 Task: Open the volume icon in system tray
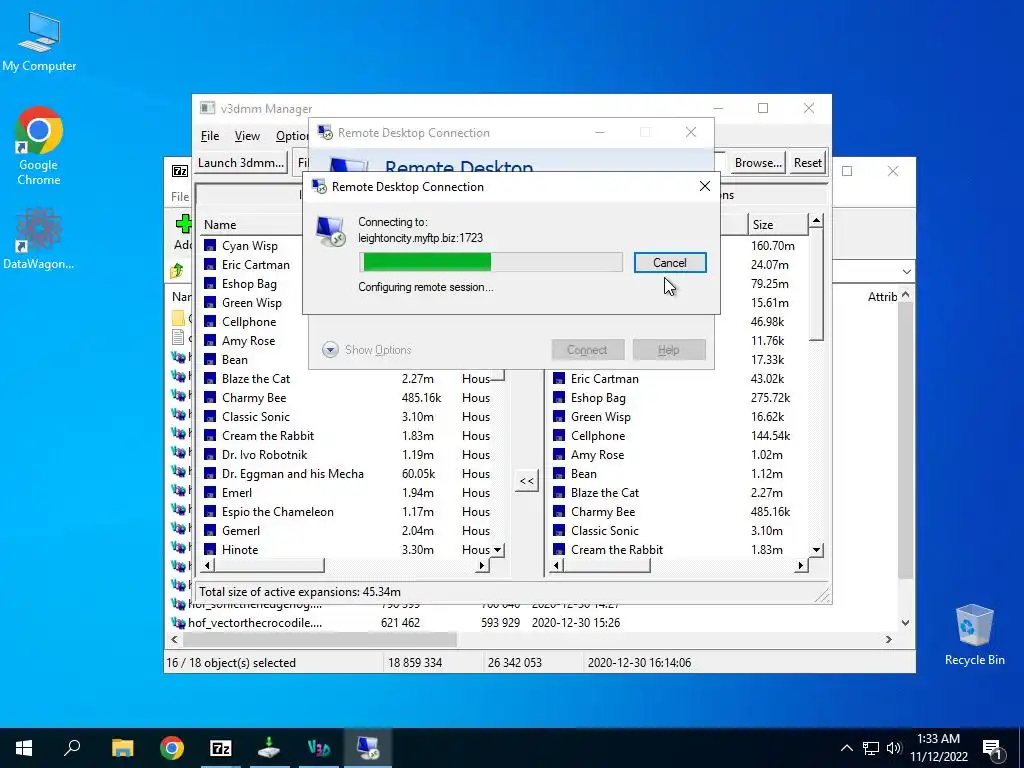point(894,748)
